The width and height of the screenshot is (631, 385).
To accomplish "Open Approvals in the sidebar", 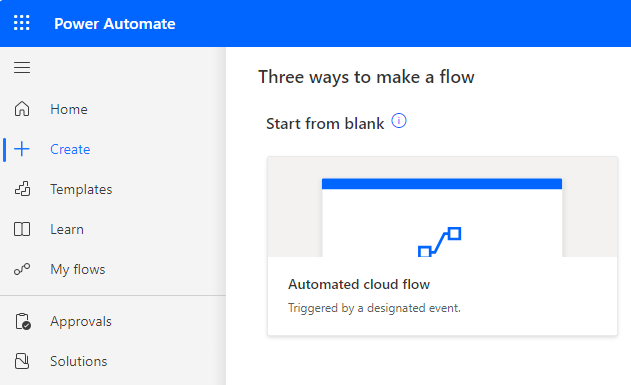I will tap(81, 322).
